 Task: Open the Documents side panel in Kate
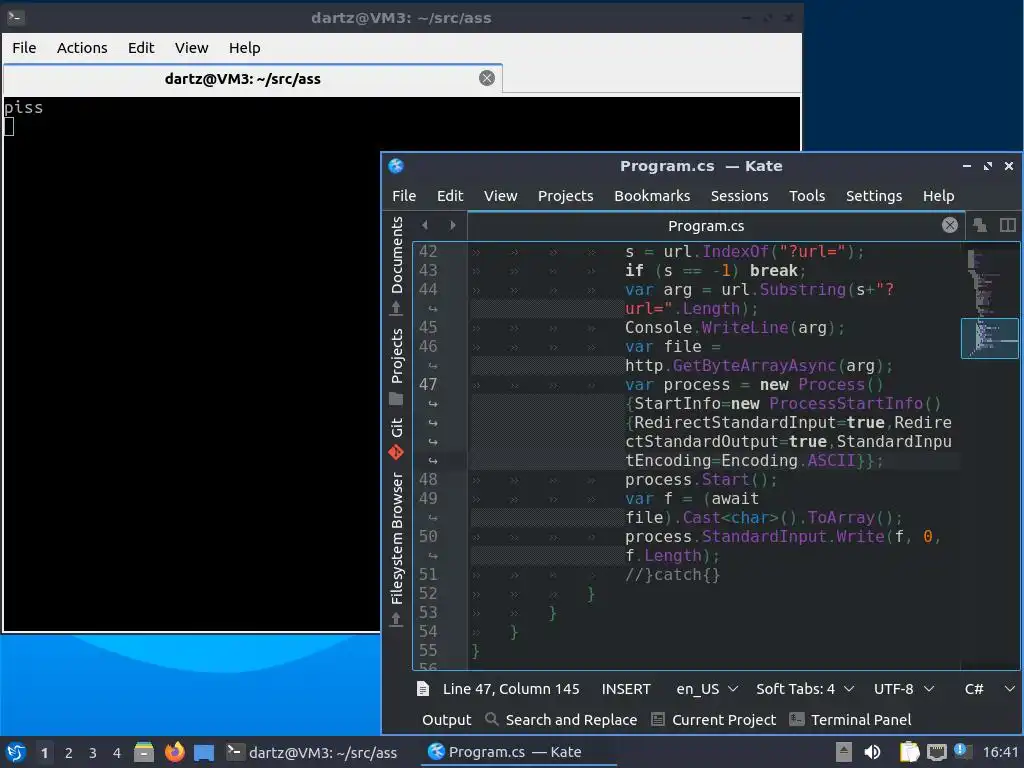click(396, 265)
